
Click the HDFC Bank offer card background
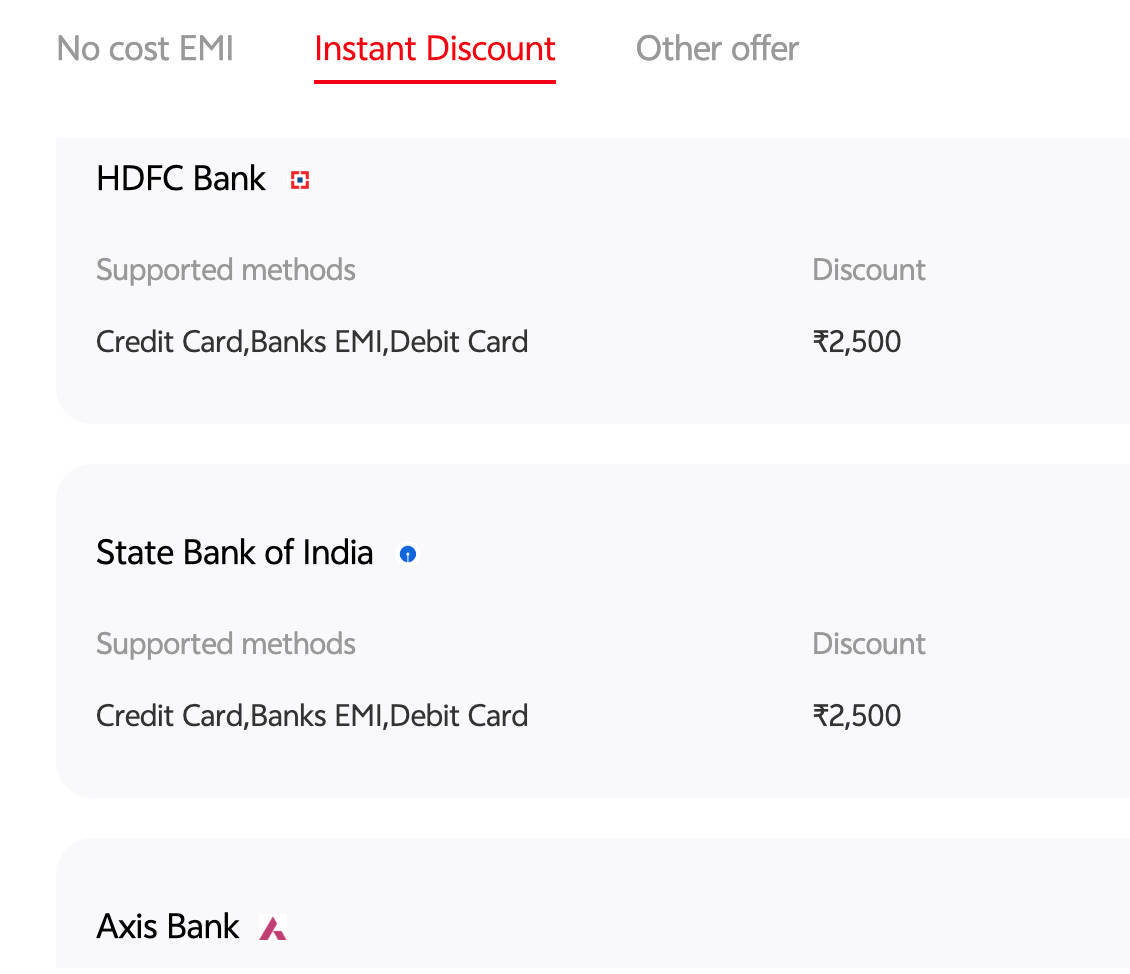[x=593, y=280]
